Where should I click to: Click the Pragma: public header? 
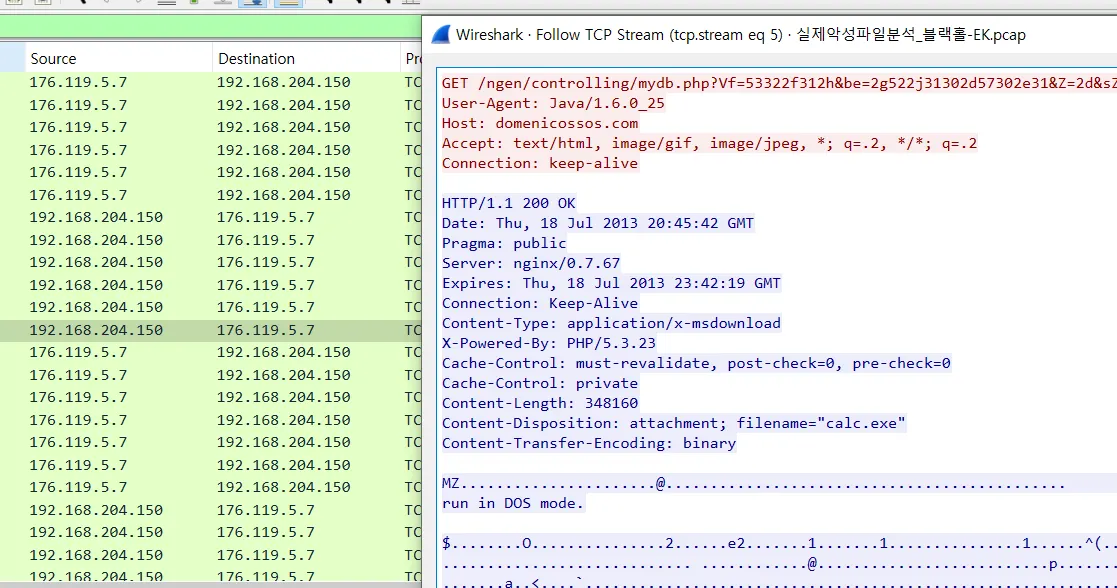point(504,243)
